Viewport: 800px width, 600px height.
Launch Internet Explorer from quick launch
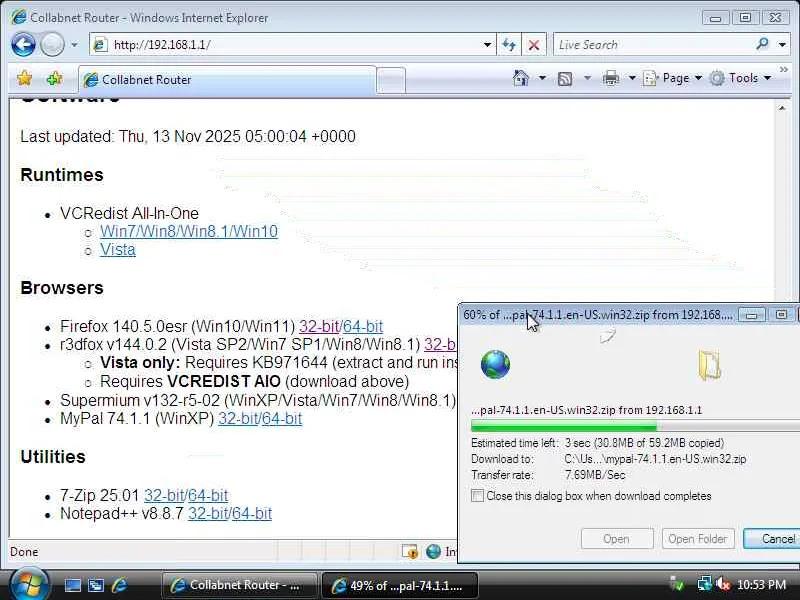coord(119,585)
